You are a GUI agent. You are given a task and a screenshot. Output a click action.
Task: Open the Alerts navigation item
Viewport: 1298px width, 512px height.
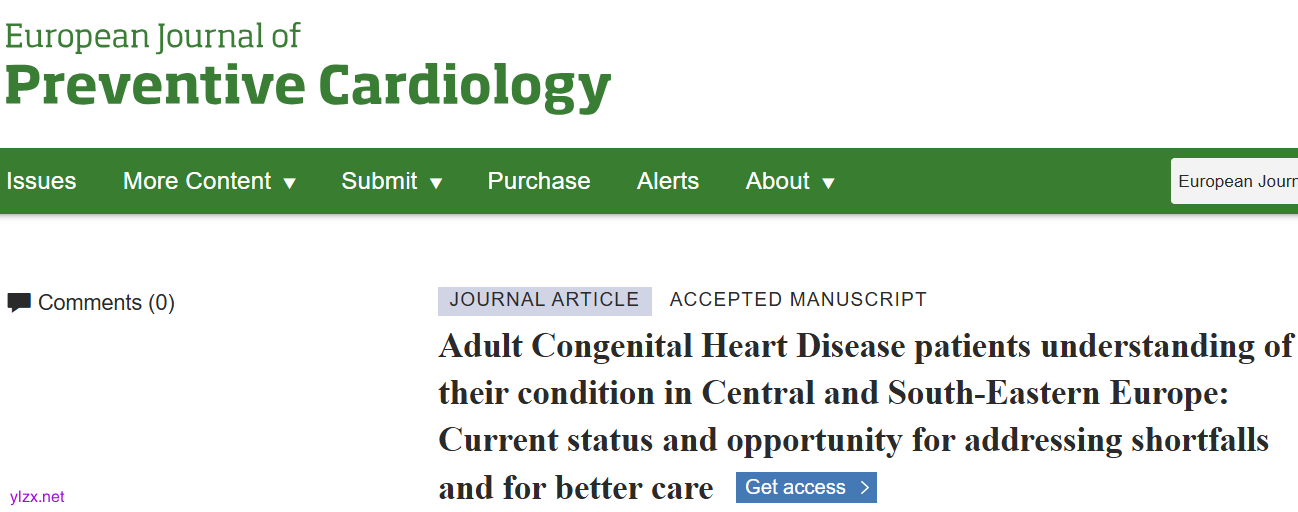pyautogui.click(x=667, y=181)
